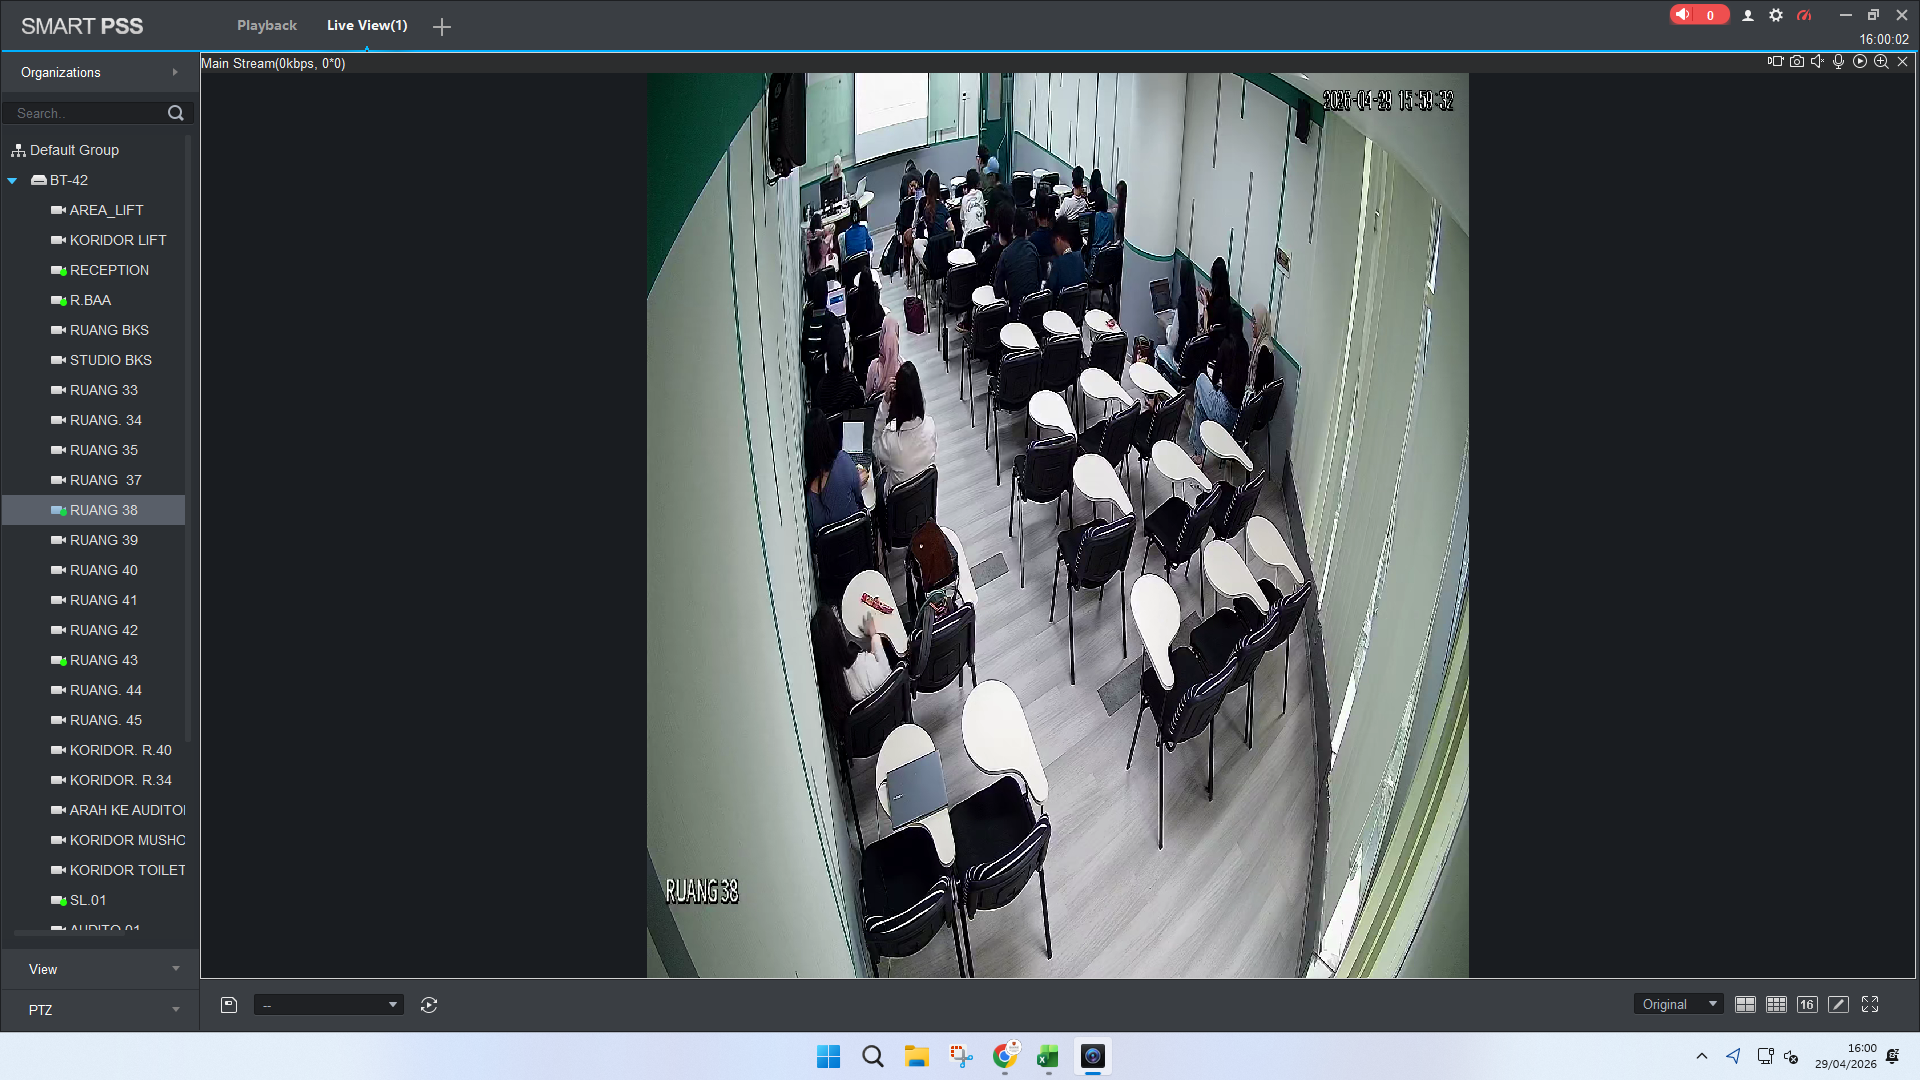Screen dimensions: 1920x1080
Task: Select the SL.01 camera channel
Action: [88, 900]
